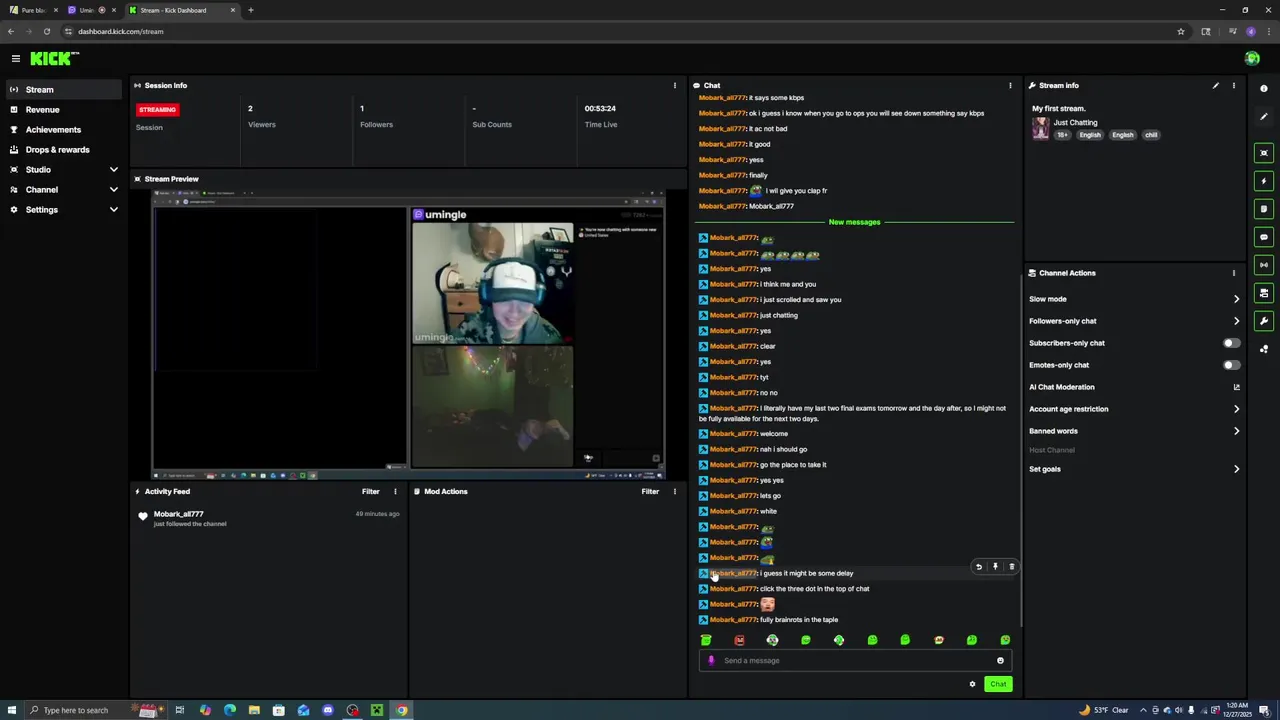Toggle the chat bubble panel icon in rail
This screenshot has width=1280, height=720.
tap(1264, 237)
